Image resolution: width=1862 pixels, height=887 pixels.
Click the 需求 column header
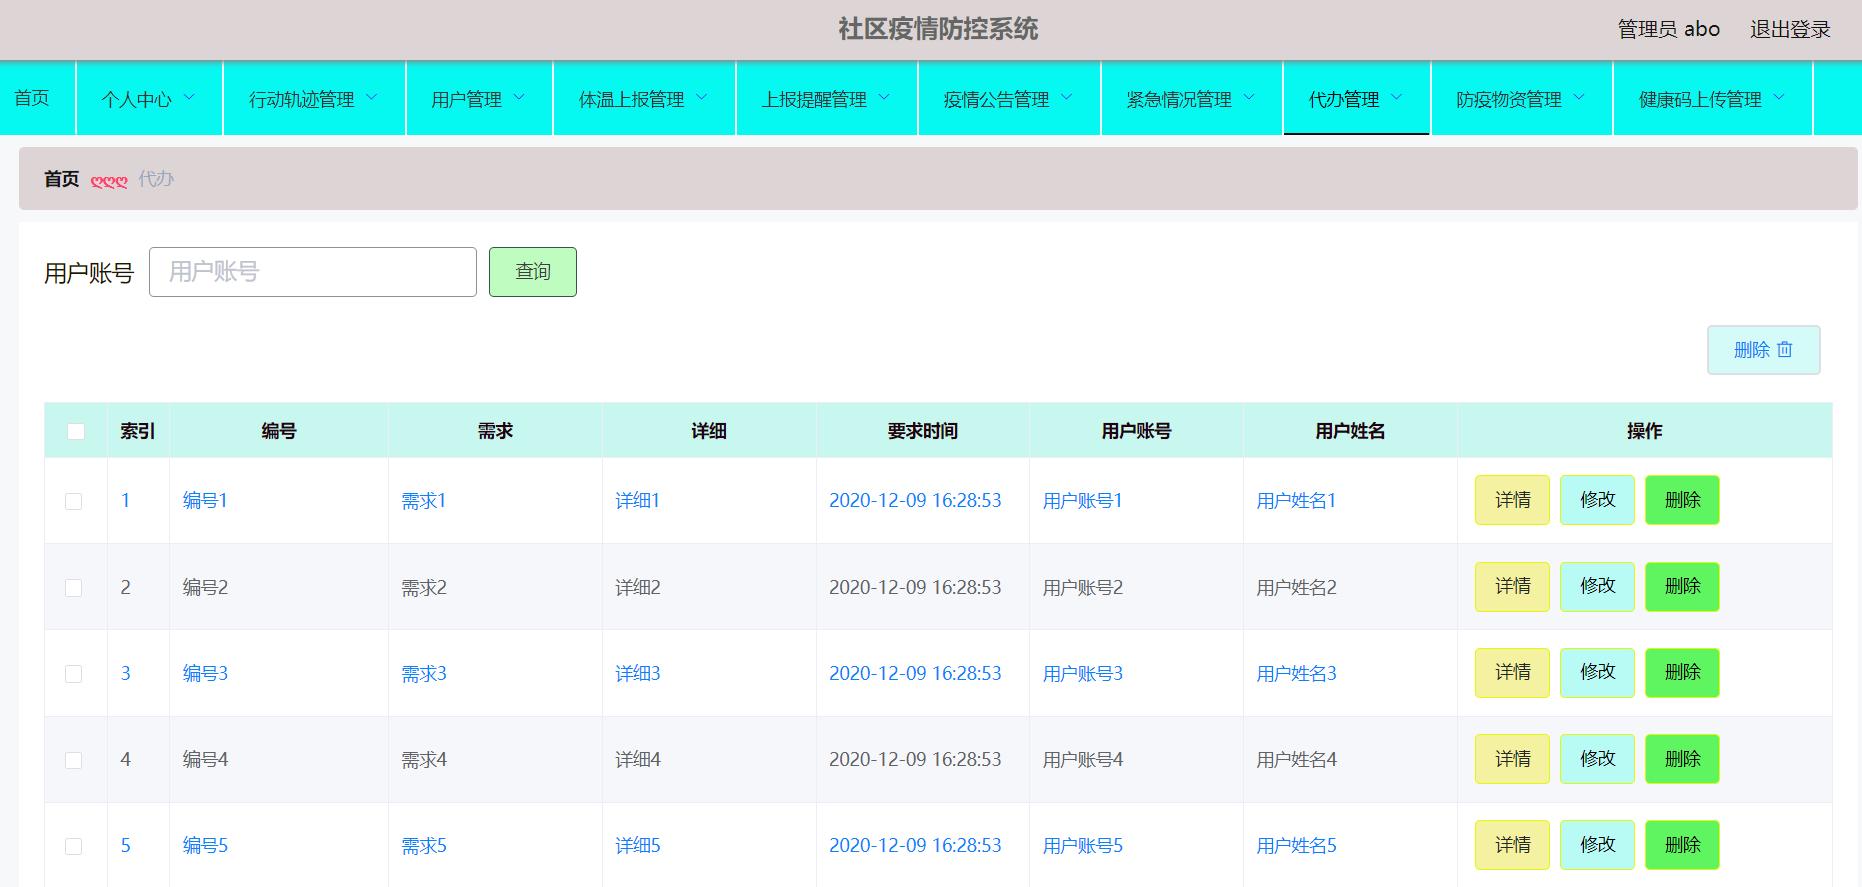click(x=495, y=431)
